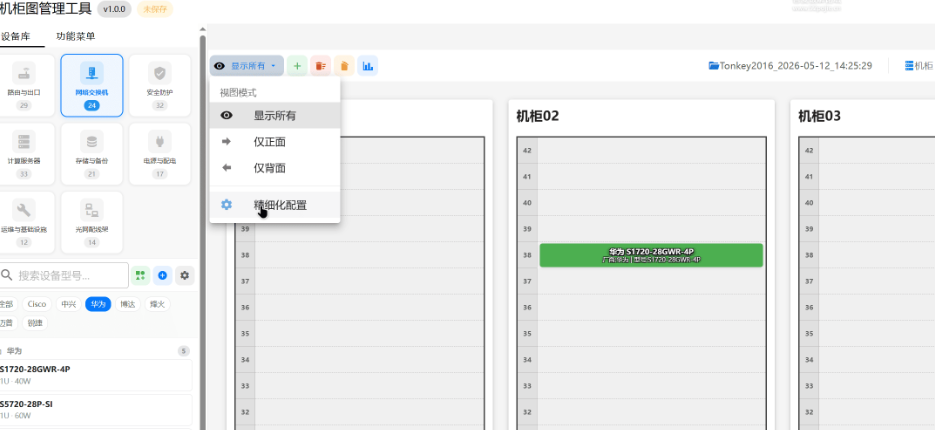
Task: Switch to the 设备库 tab
Action: coord(15,36)
